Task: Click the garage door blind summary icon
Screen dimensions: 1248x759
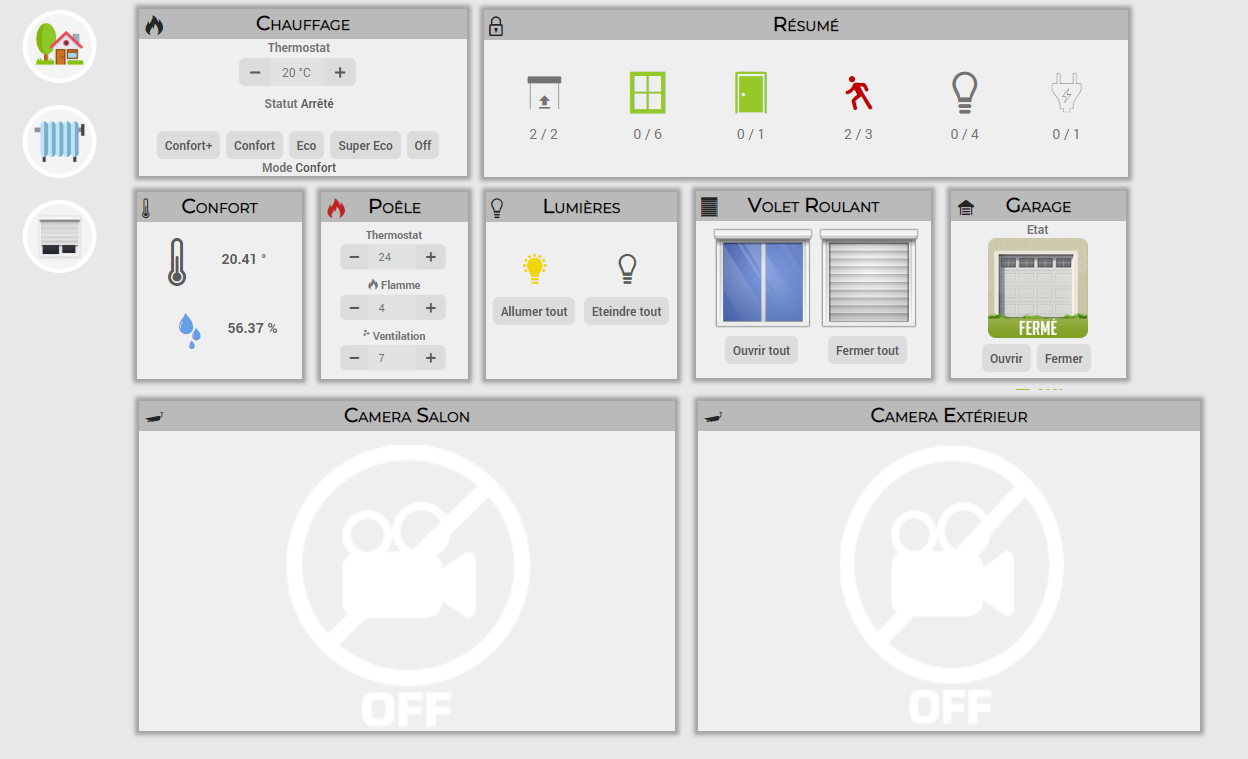Action: pos(544,93)
